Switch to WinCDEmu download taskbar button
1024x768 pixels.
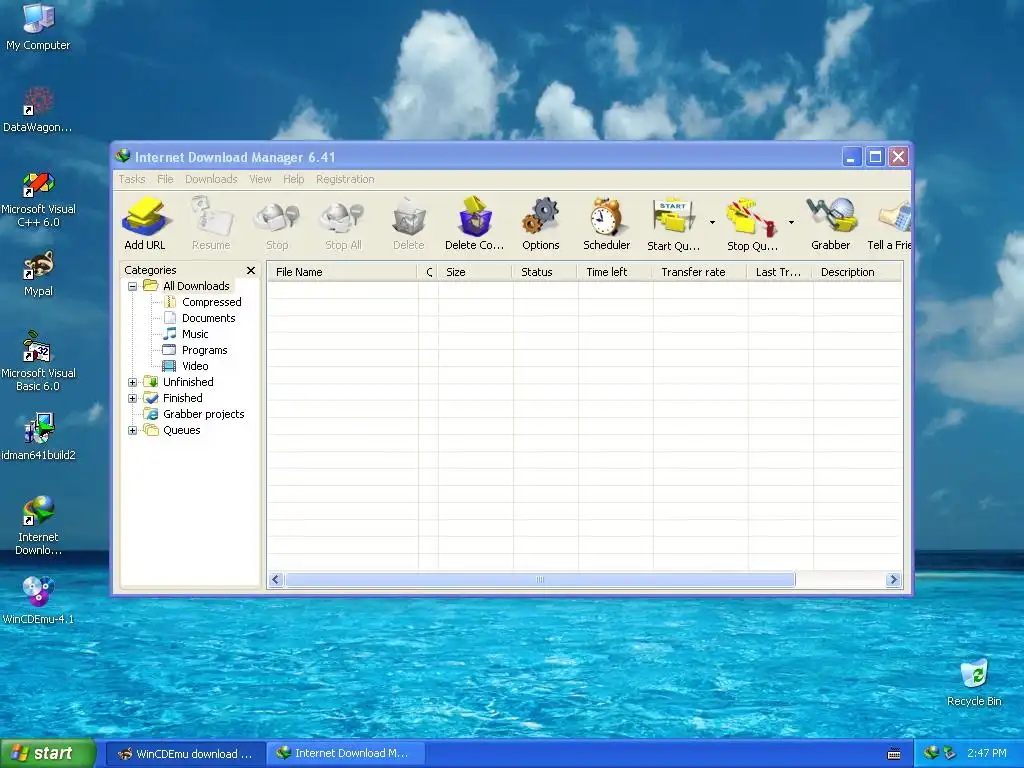point(185,754)
